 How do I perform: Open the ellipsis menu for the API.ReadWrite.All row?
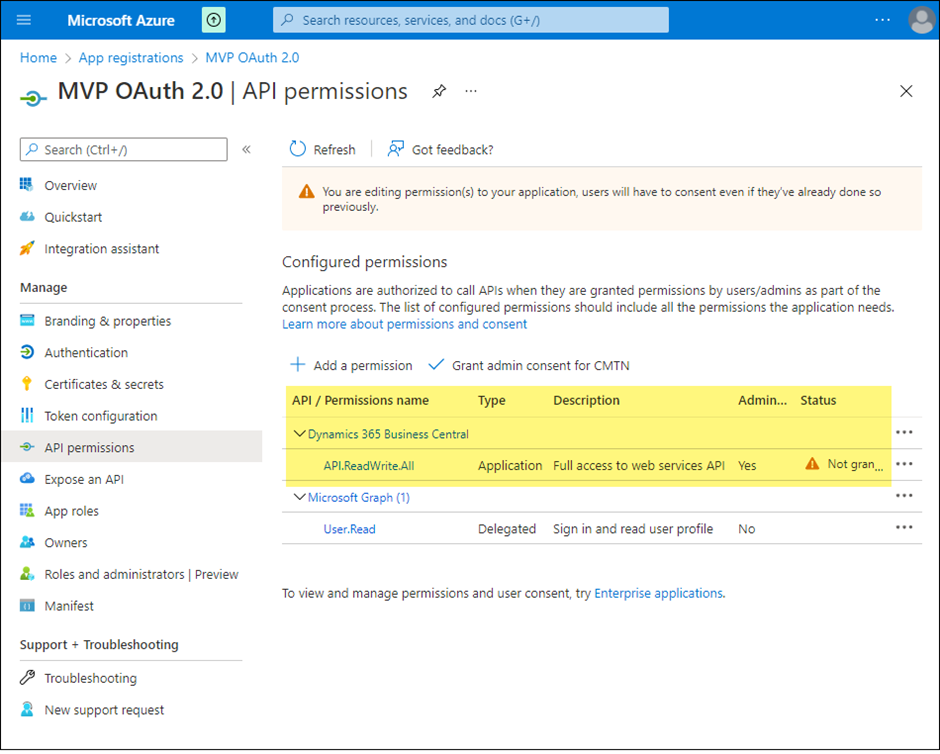click(903, 464)
